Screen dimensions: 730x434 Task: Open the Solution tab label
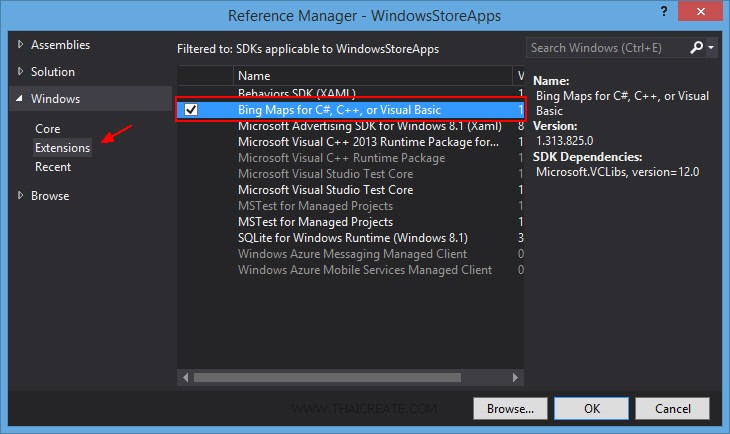pyautogui.click(x=53, y=72)
